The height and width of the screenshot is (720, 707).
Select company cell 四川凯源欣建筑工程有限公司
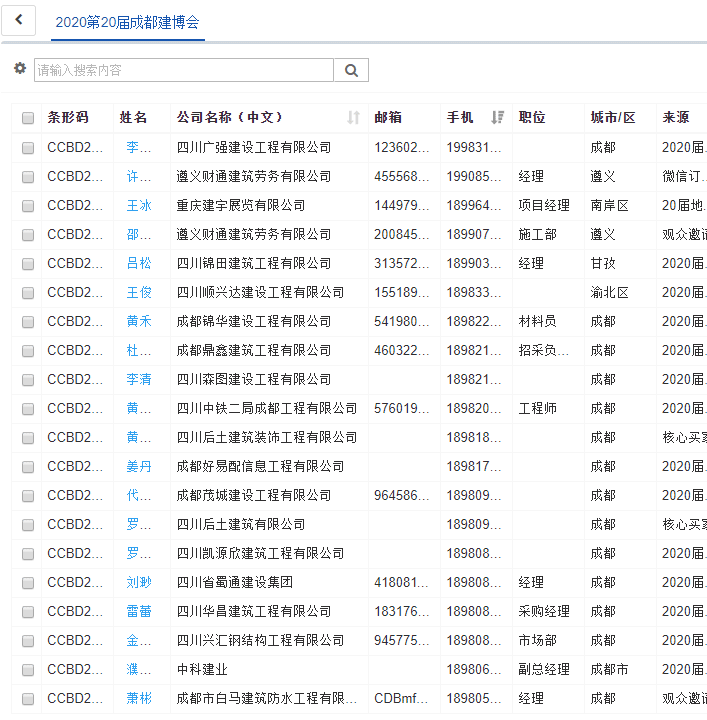[x=260, y=553]
